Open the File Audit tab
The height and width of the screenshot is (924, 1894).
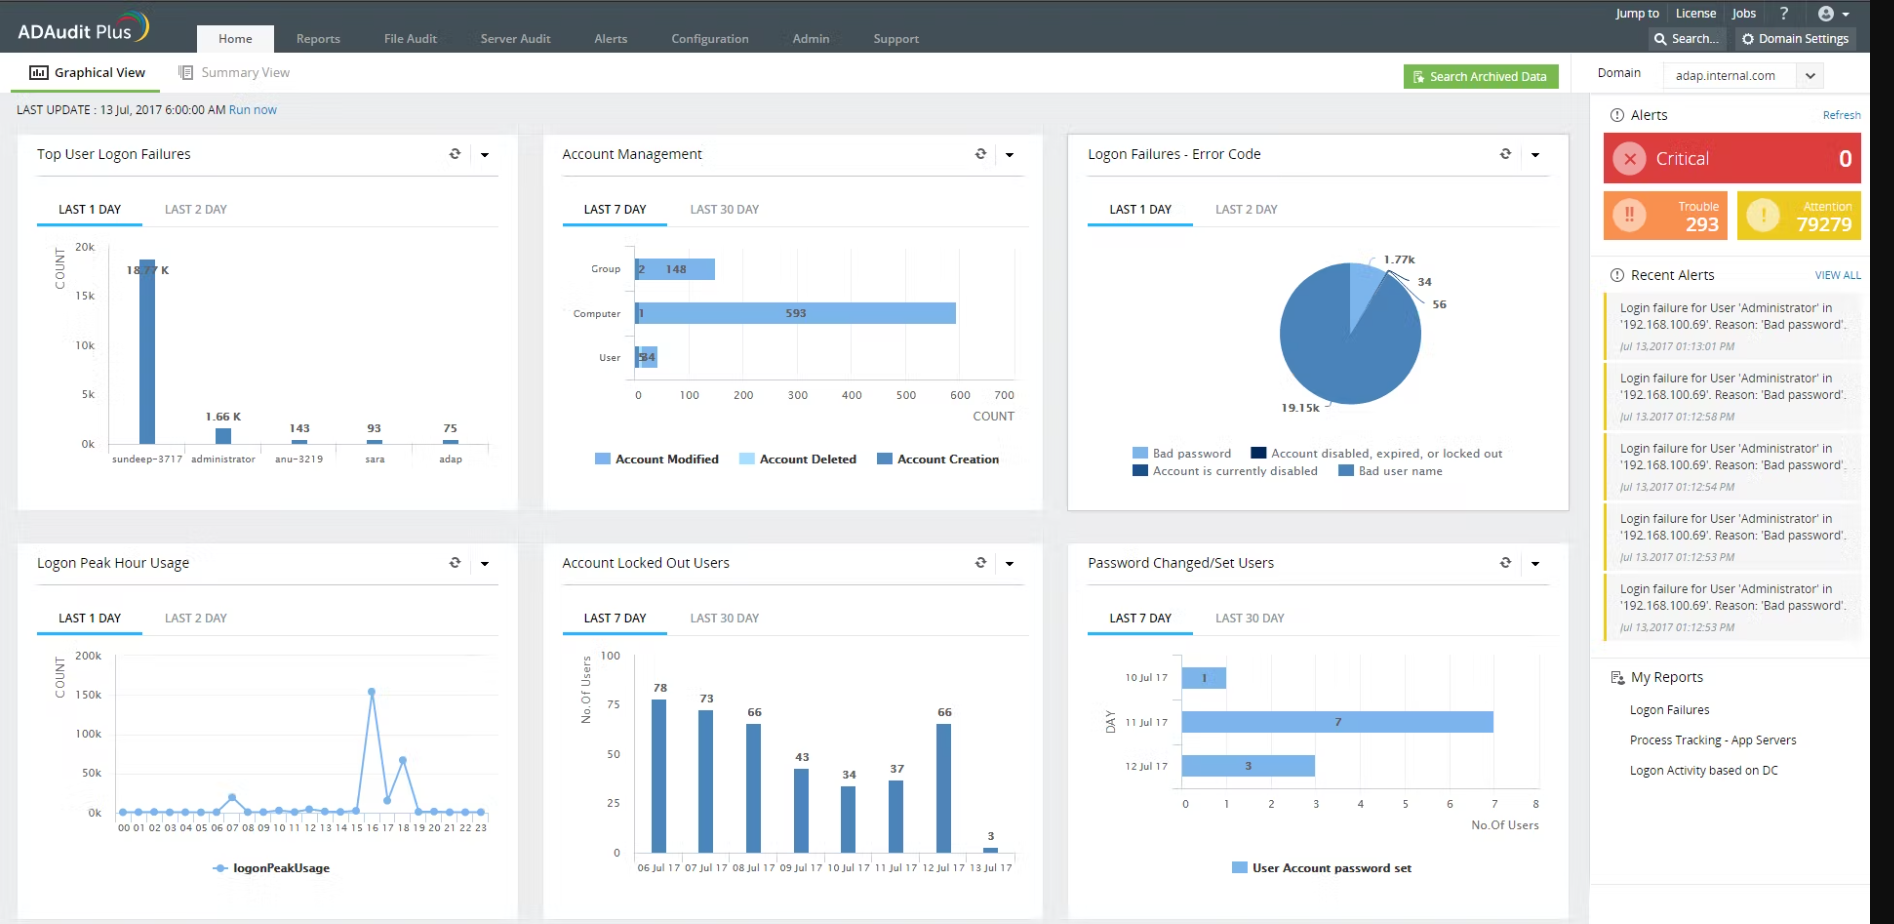click(x=410, y=39)
